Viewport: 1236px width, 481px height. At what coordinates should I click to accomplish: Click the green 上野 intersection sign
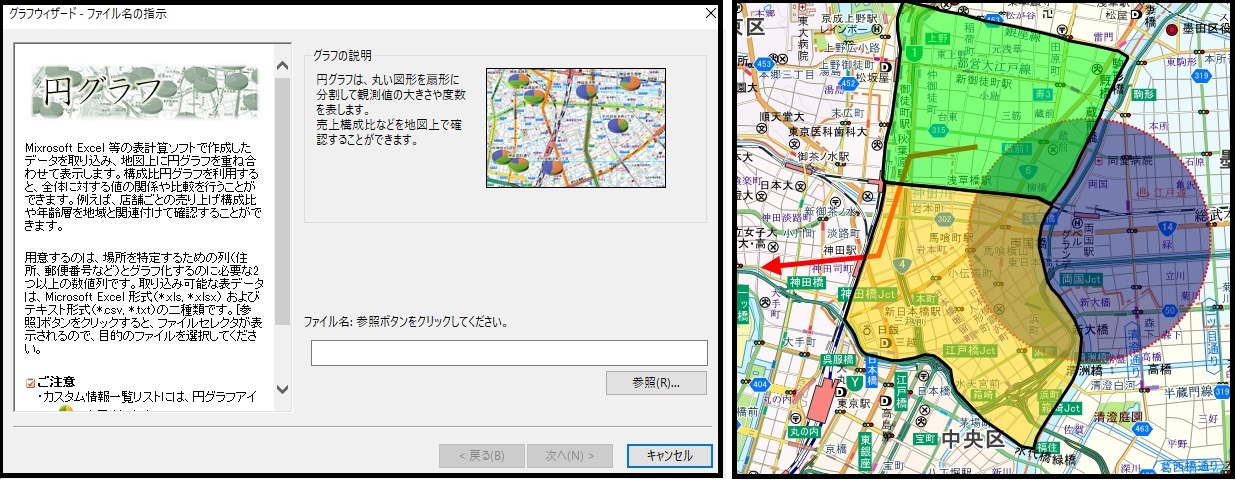click(939, 38)
